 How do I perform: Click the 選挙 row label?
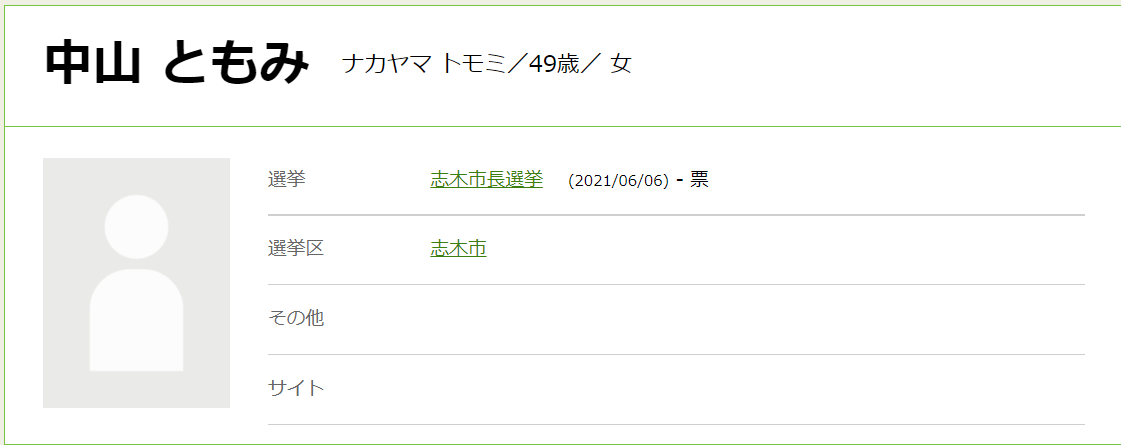tap(287, 180)
